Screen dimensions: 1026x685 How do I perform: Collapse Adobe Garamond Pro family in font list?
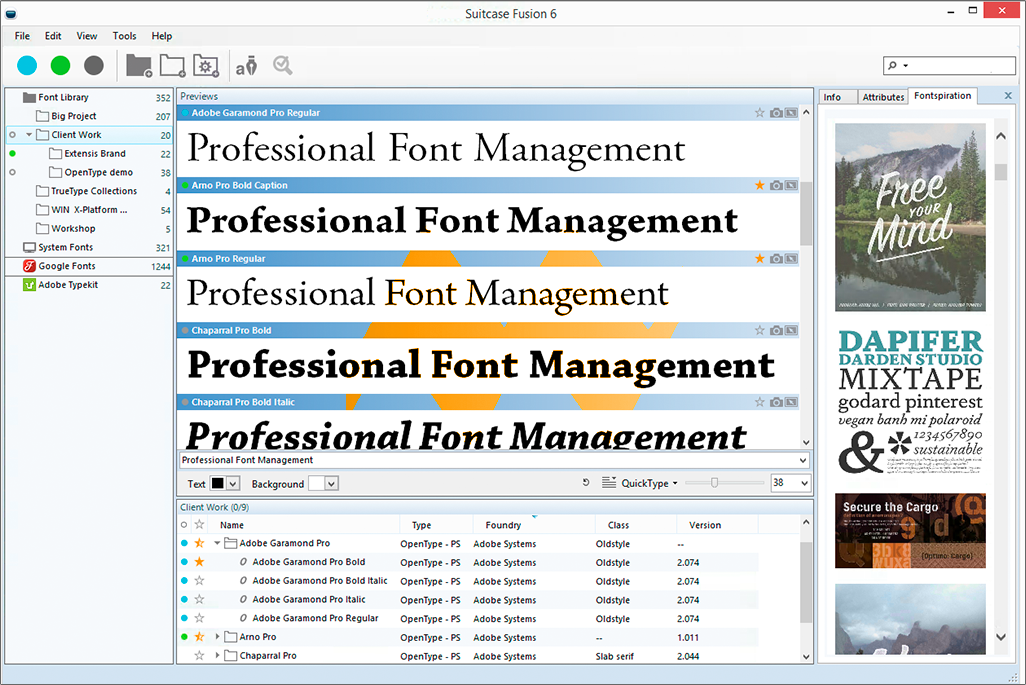217,543
